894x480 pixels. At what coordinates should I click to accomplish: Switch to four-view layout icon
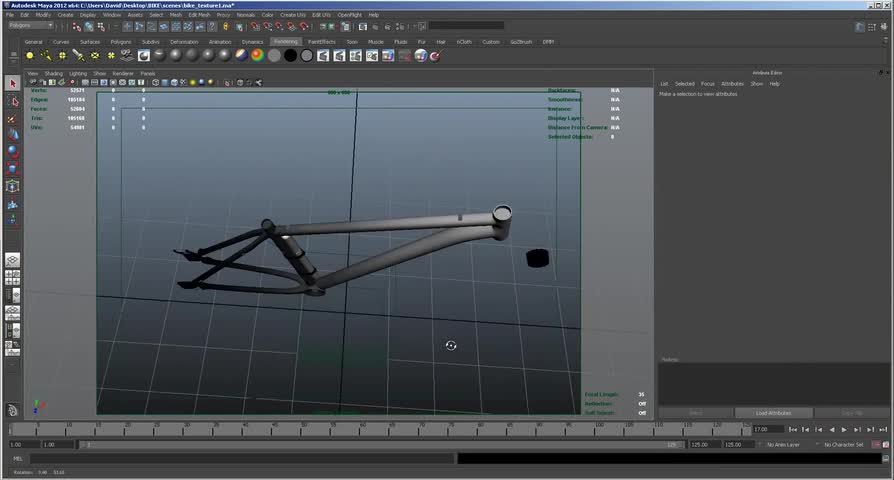13,277
